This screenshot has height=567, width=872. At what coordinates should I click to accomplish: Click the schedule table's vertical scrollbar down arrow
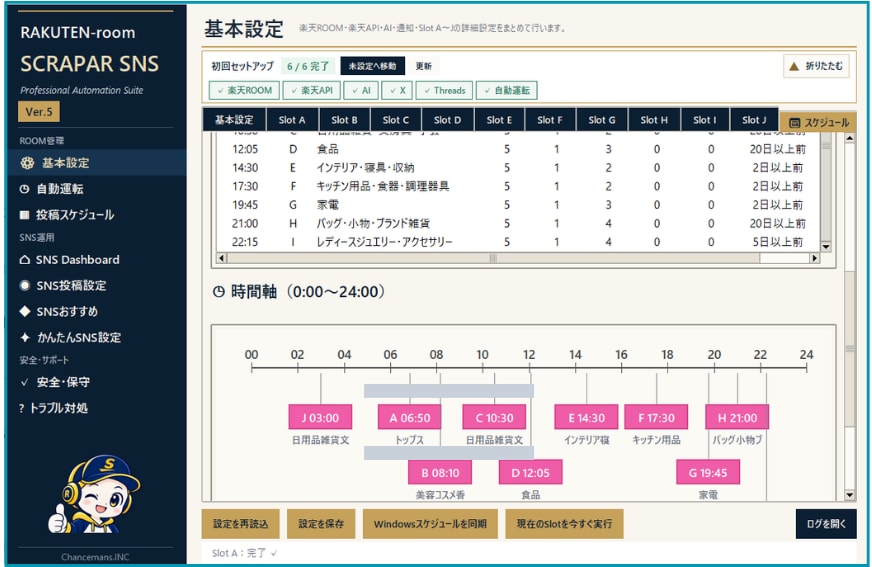tap(826, 246)
